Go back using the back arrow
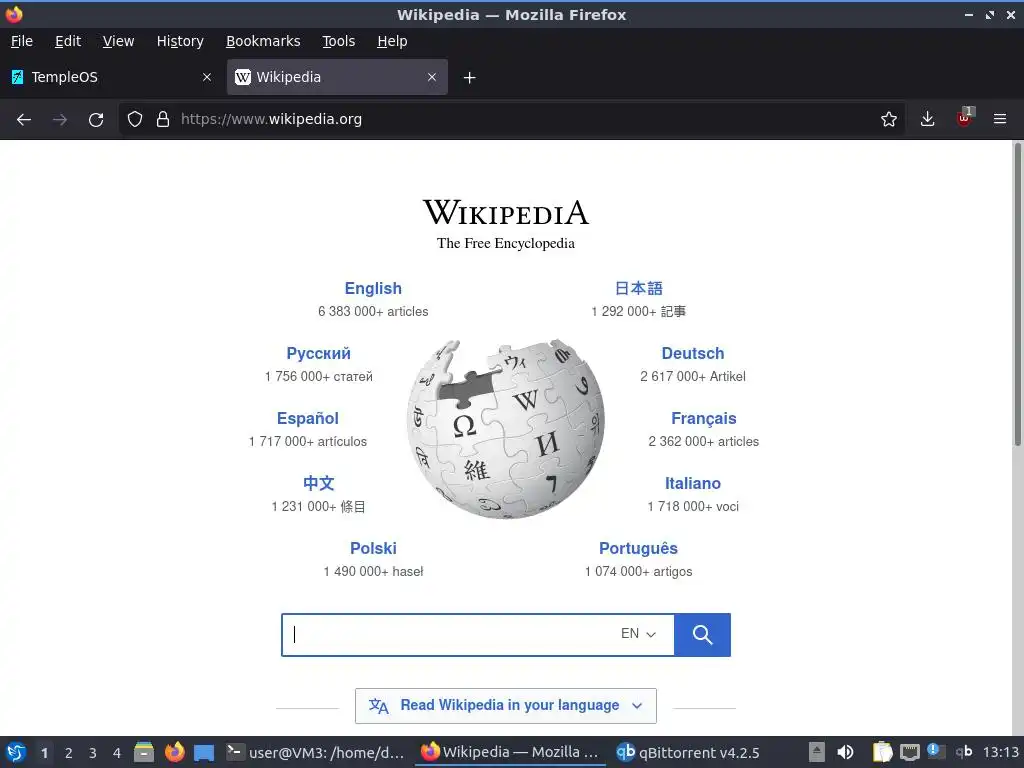 click(x=24, y=120)
